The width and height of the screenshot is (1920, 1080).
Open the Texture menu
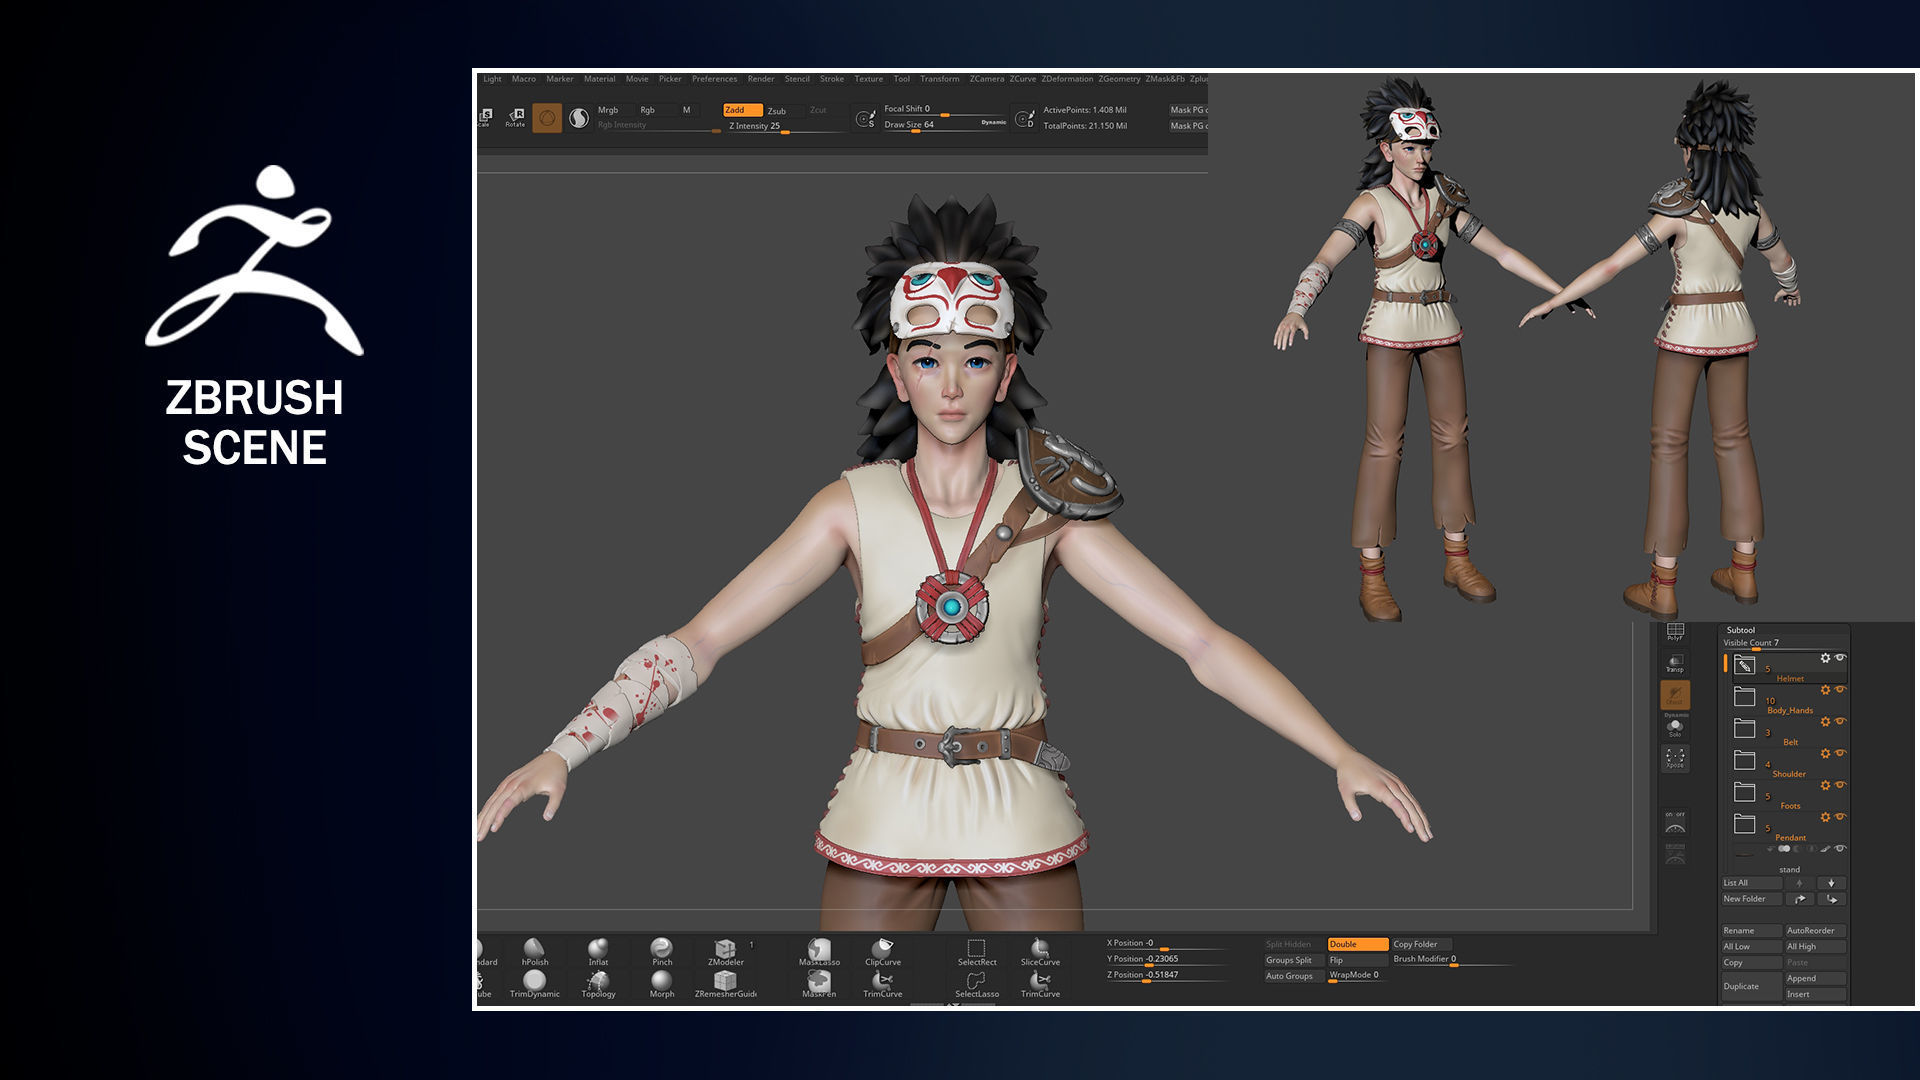(x=868, y=79)
